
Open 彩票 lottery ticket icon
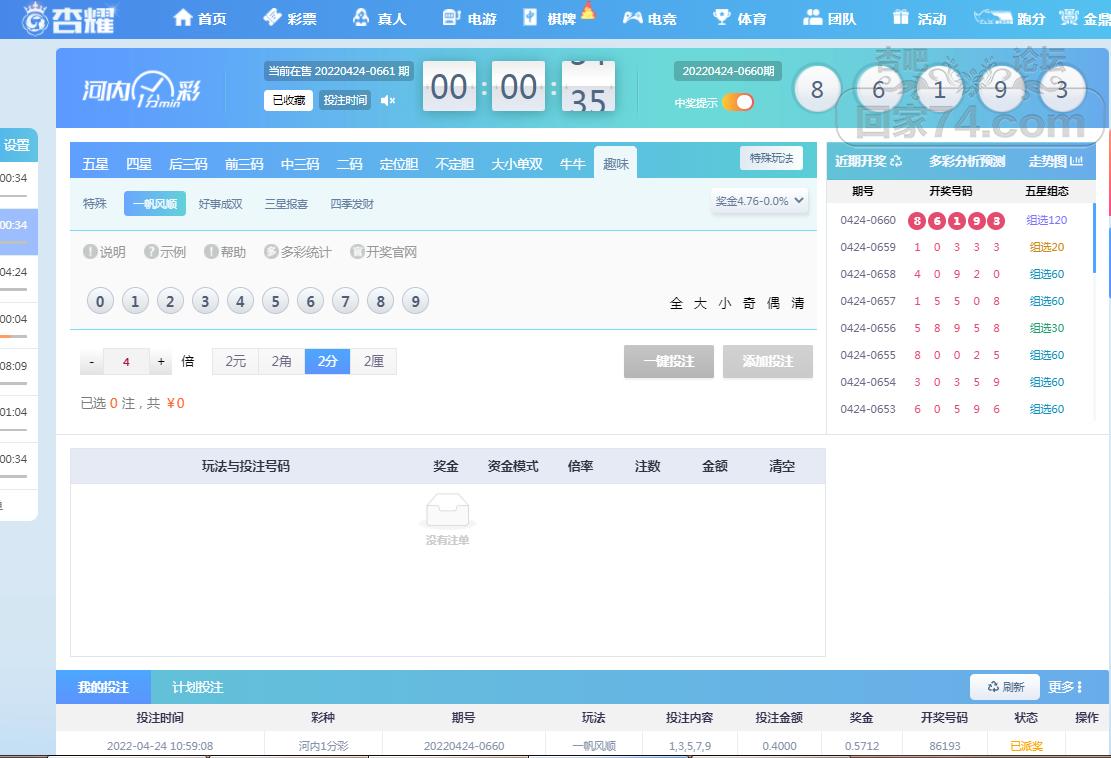click(273, 18)
